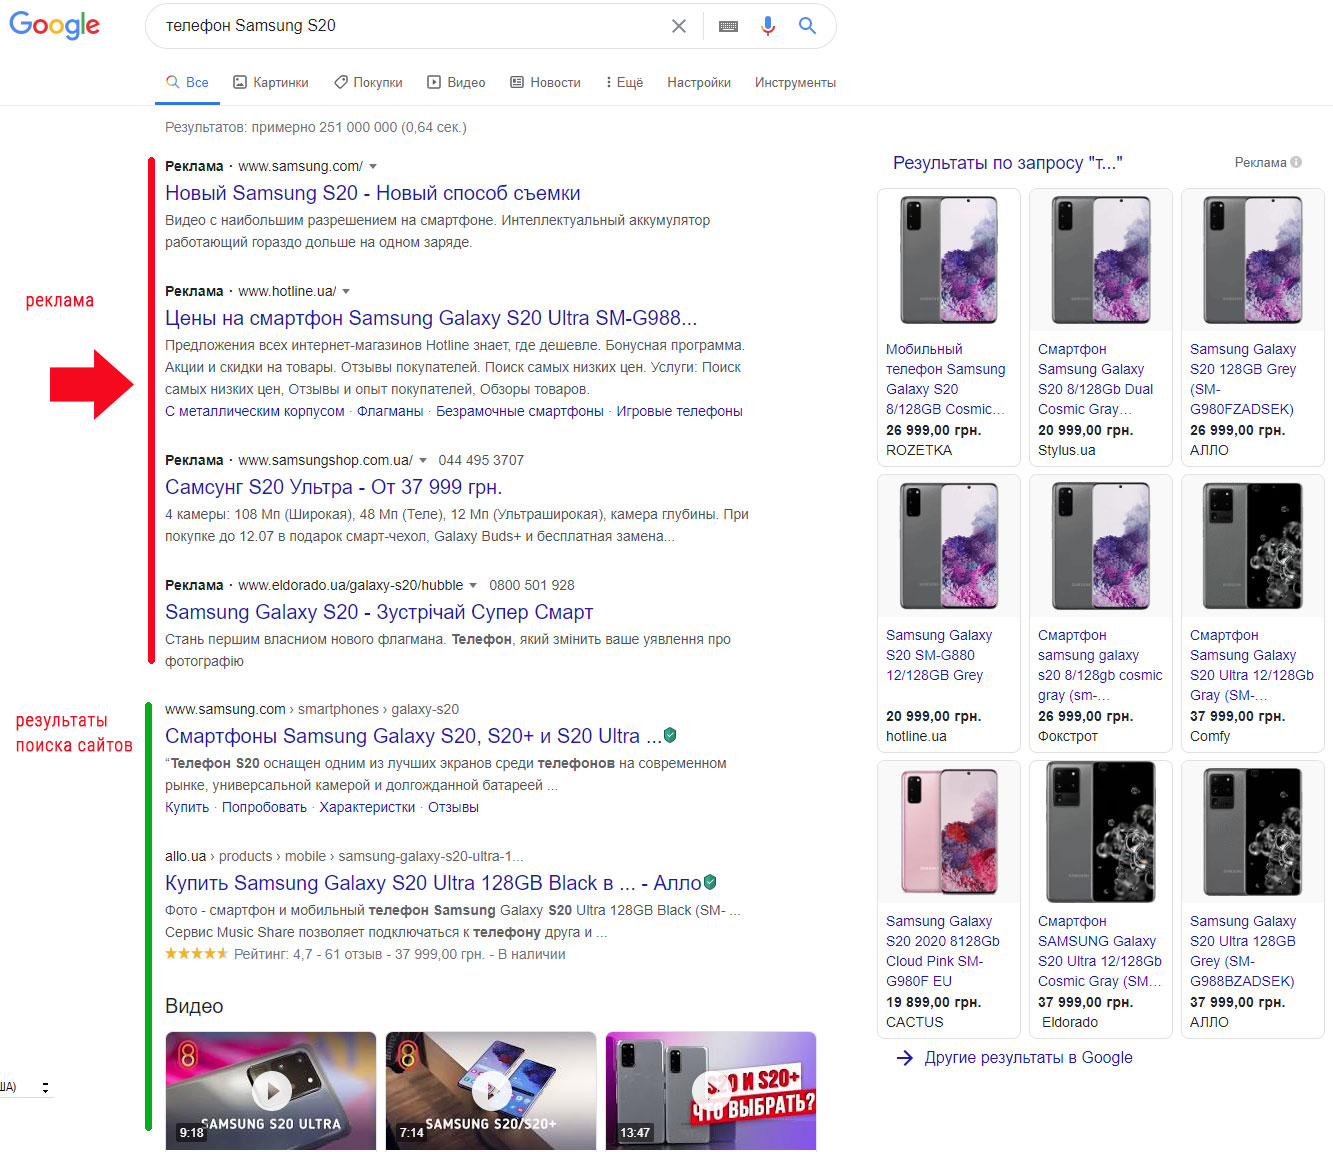This screenshot has width=1333, height=1152.
Task: Play the Samsung S20 Ultra video
Action: click(x=271, y=1090)
